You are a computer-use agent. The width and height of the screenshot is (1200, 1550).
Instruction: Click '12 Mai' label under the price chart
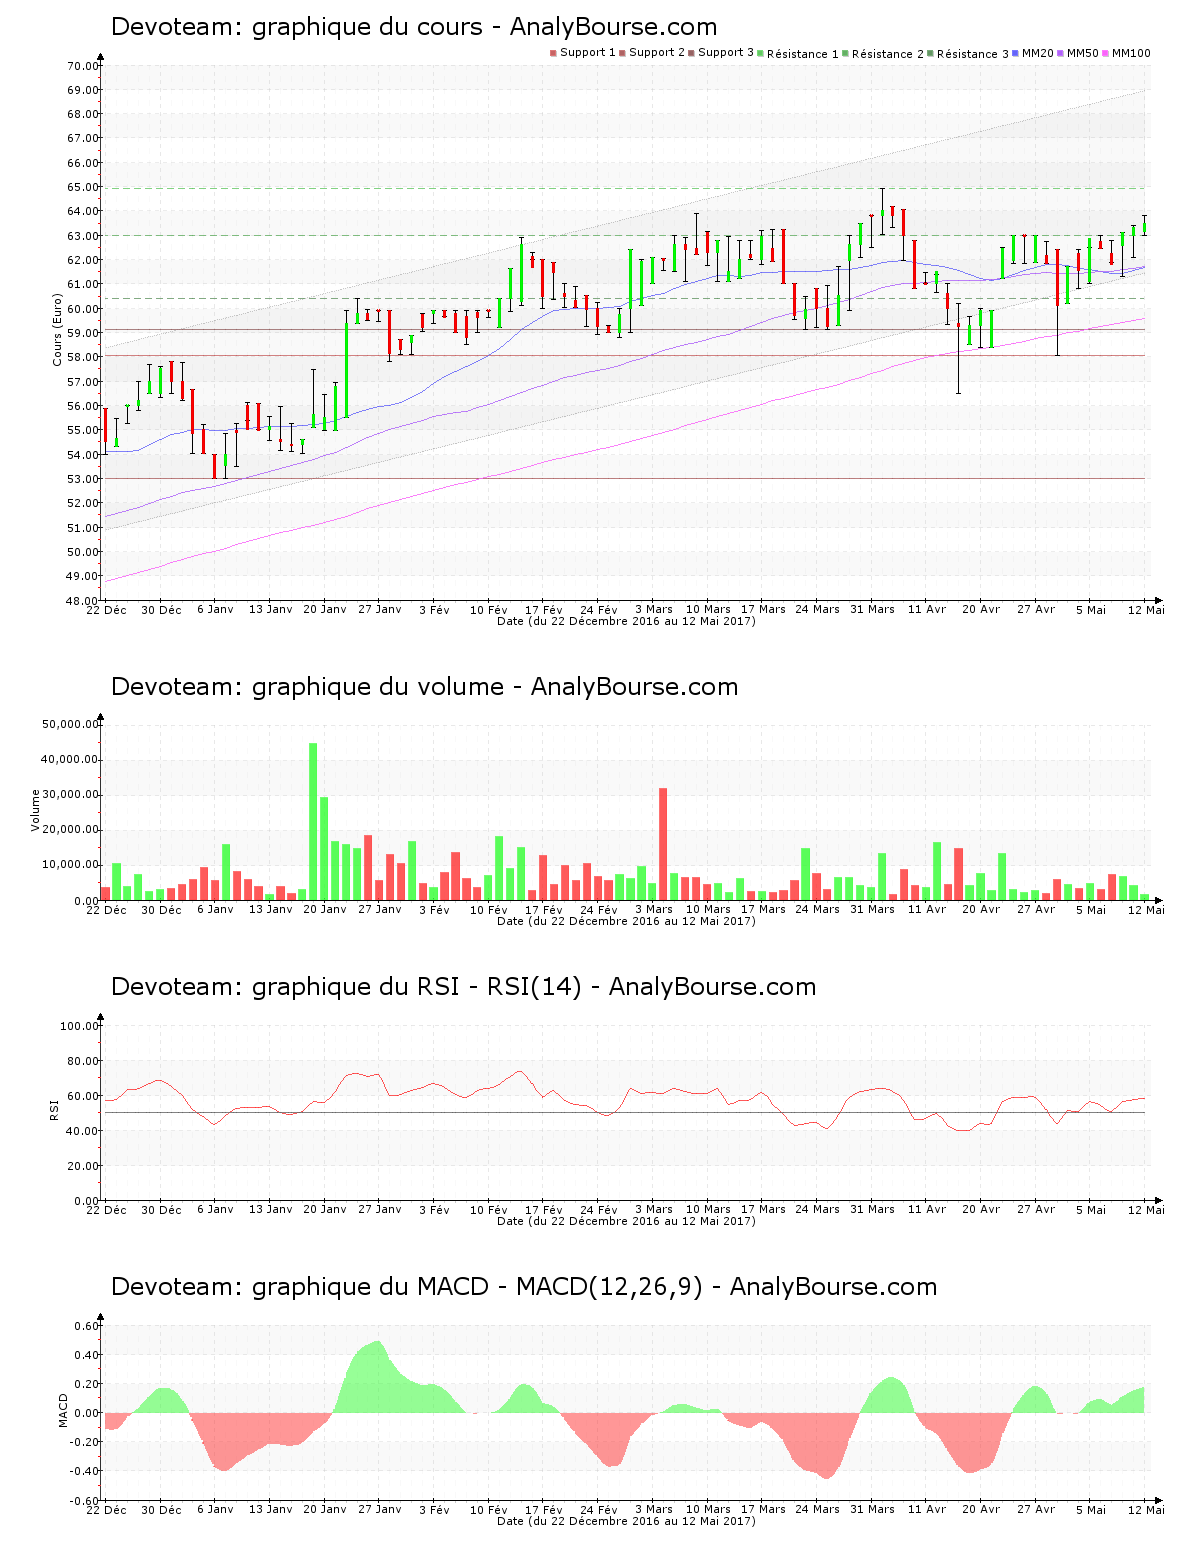[x=1146, y=609]
